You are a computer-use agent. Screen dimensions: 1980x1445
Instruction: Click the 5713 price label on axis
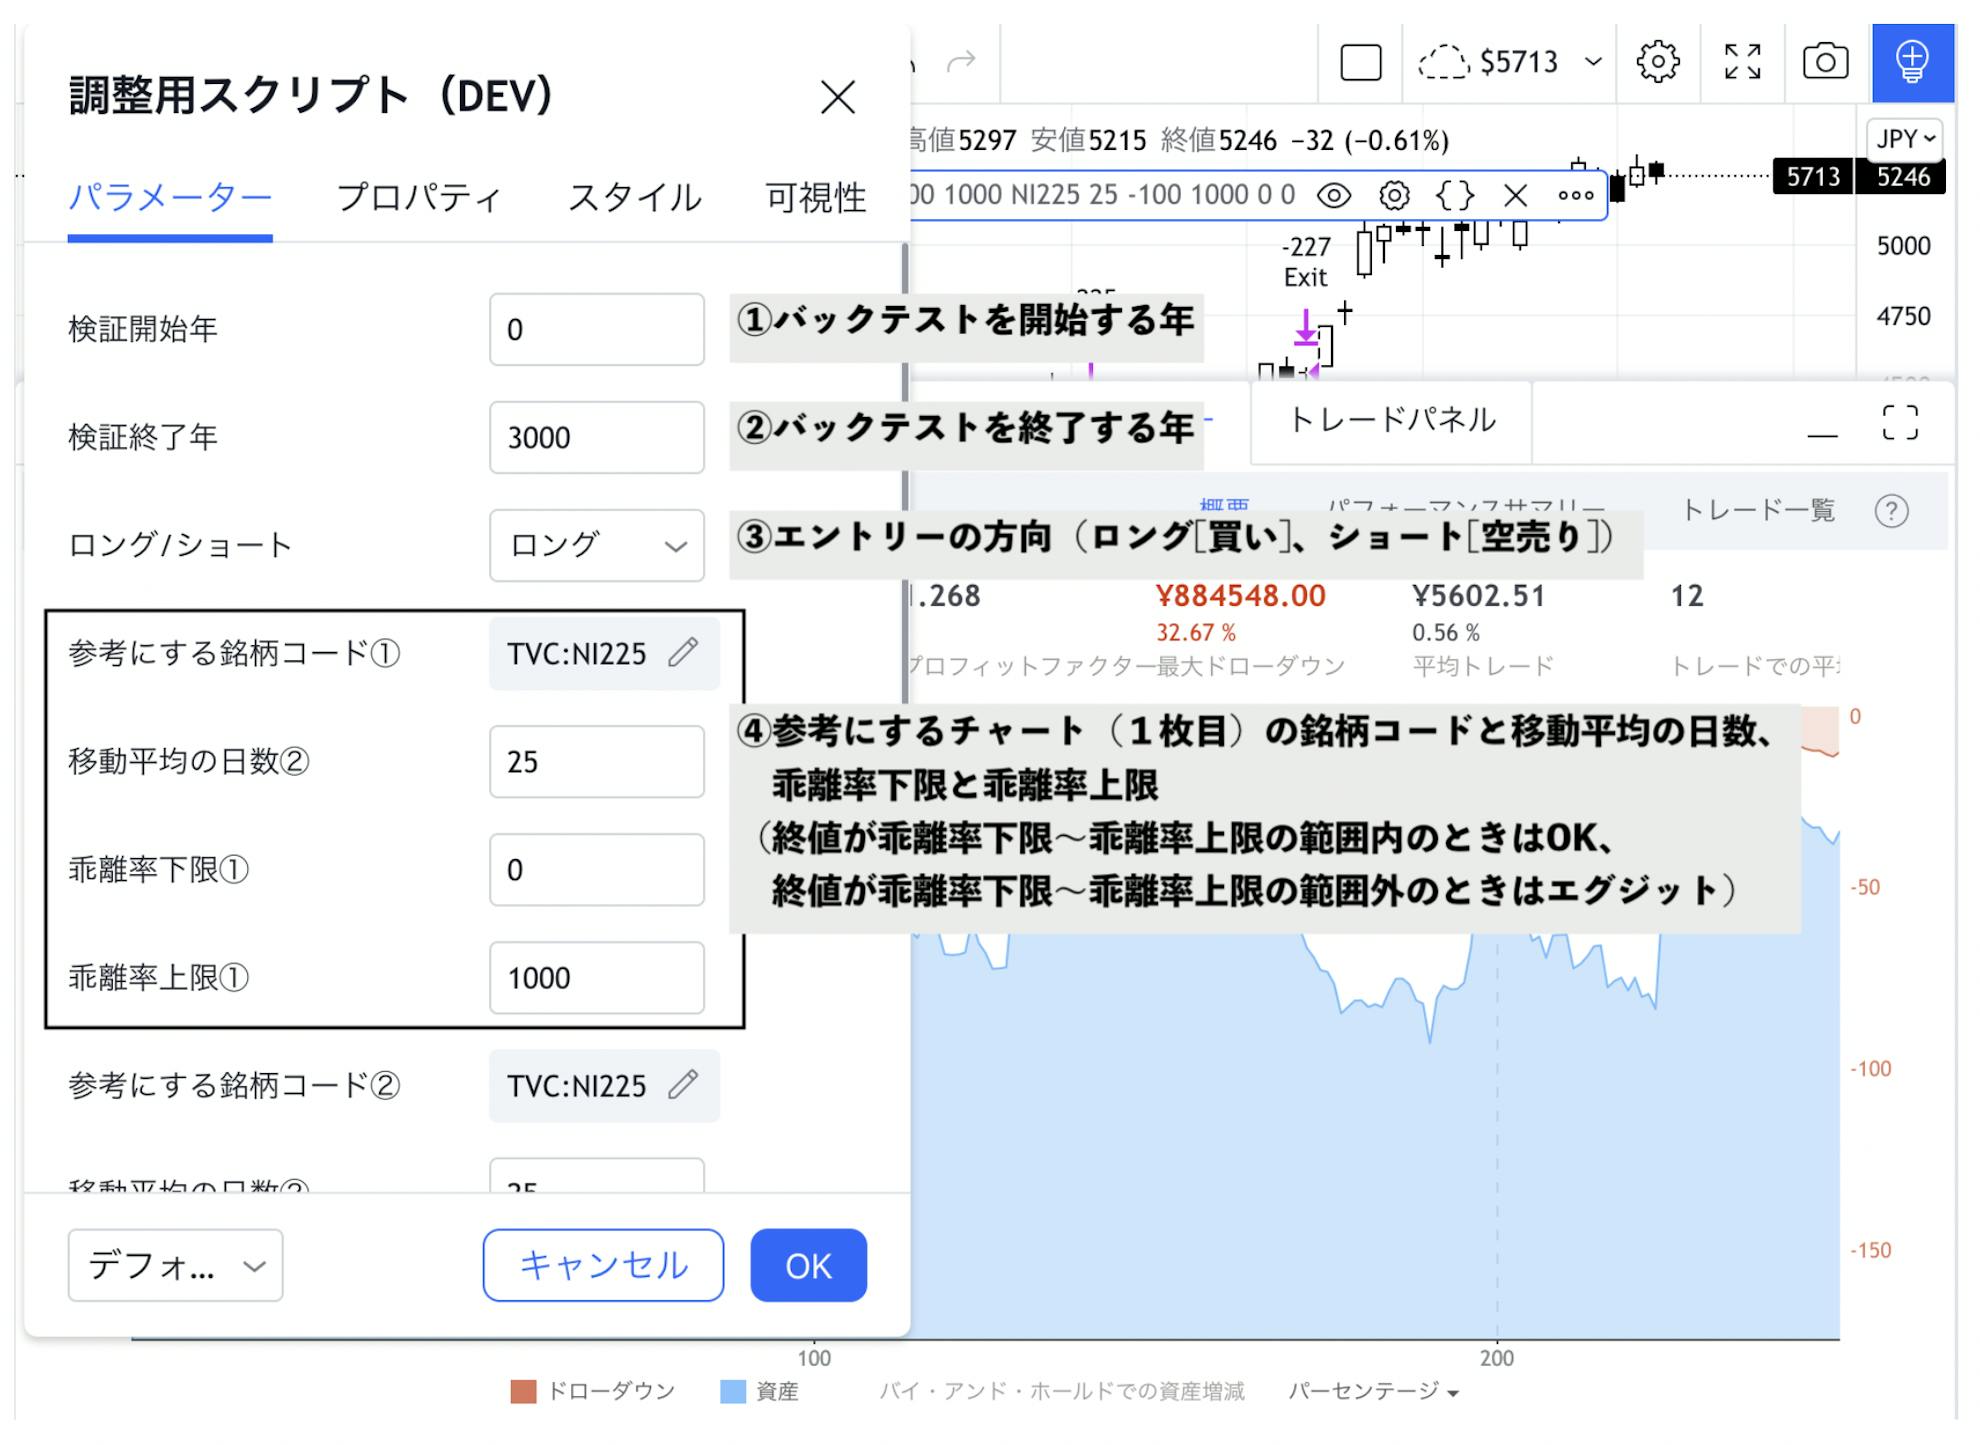[x=1813, y=177]
